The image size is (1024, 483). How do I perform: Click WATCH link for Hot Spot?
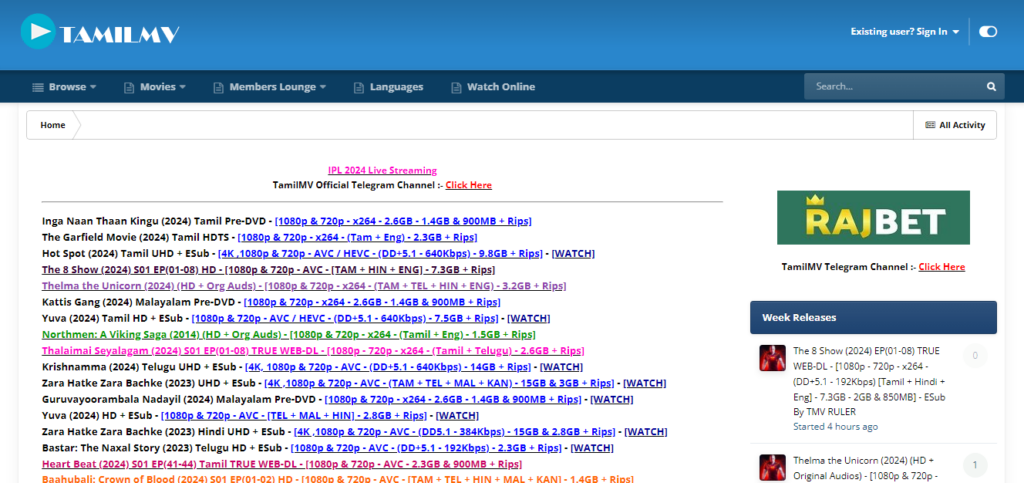click(573, 253)
